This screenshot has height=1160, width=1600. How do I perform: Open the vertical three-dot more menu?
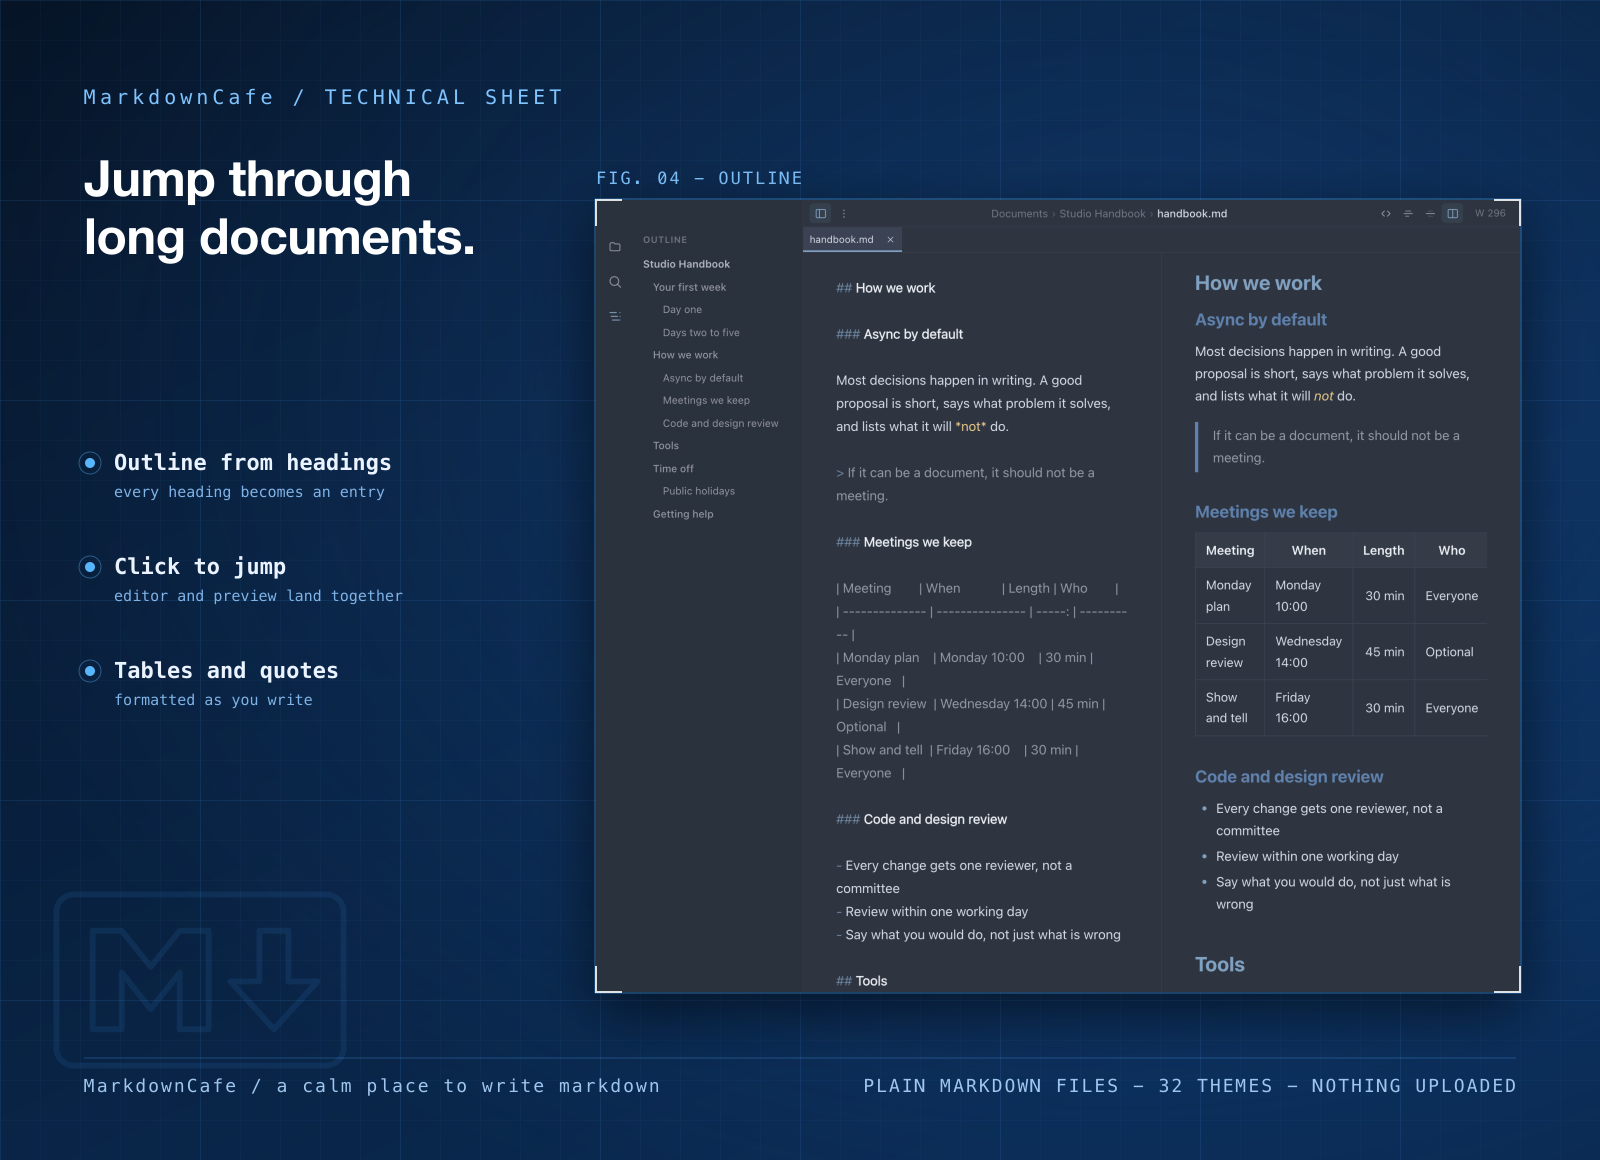click(x=844, y=213)
